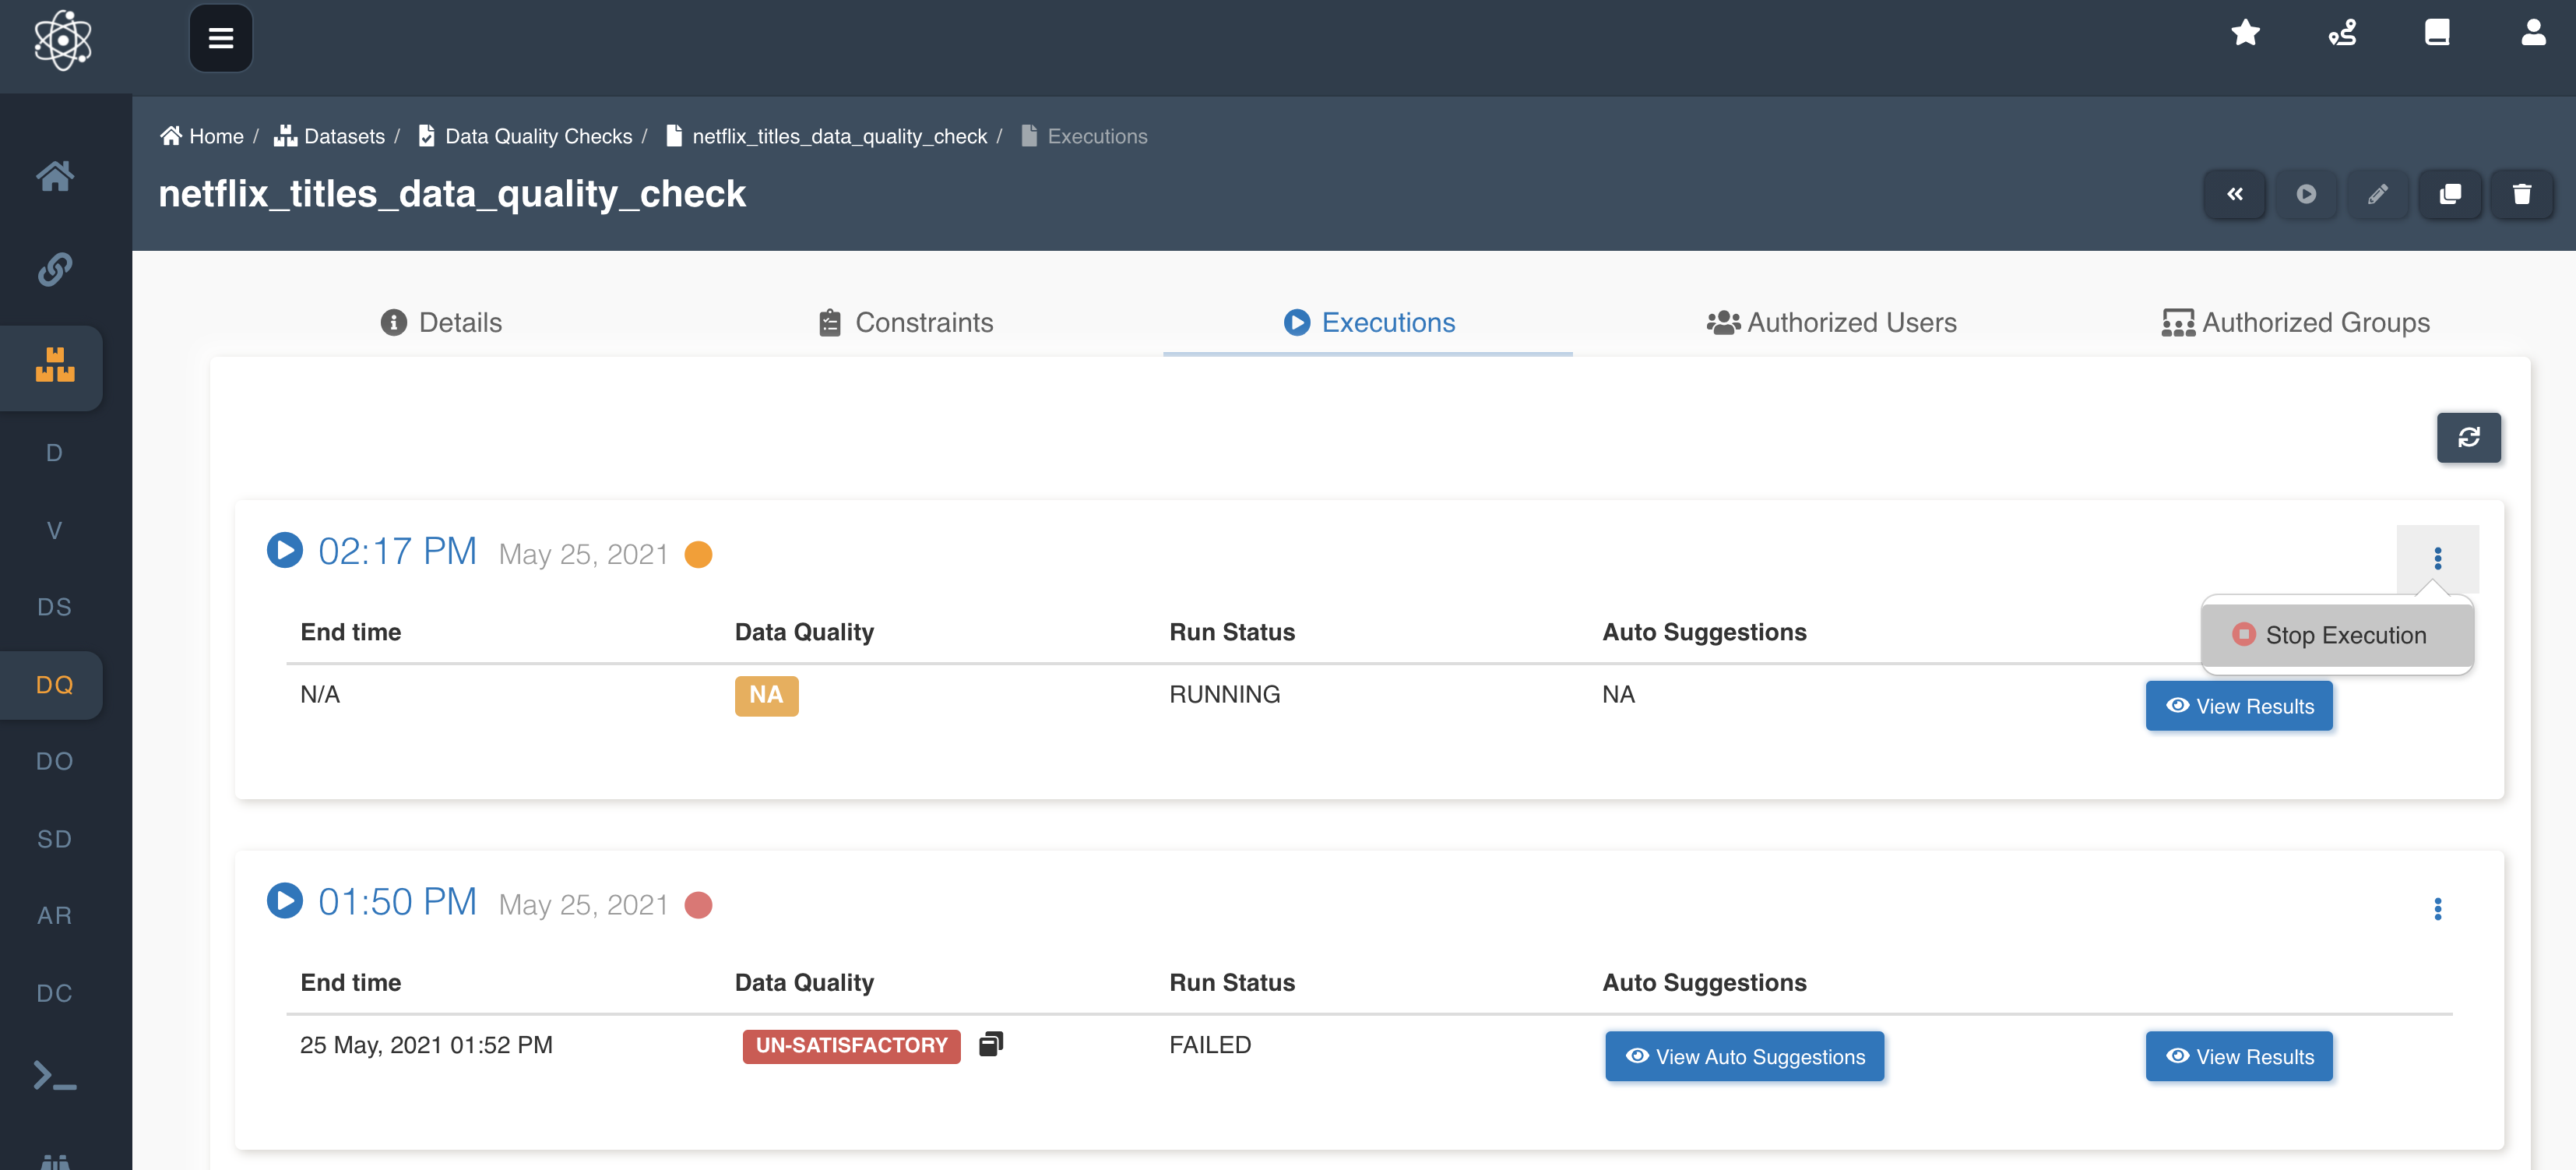Duplicate the check using copy icon
2576x1170 pixels.
point(2450,194)
